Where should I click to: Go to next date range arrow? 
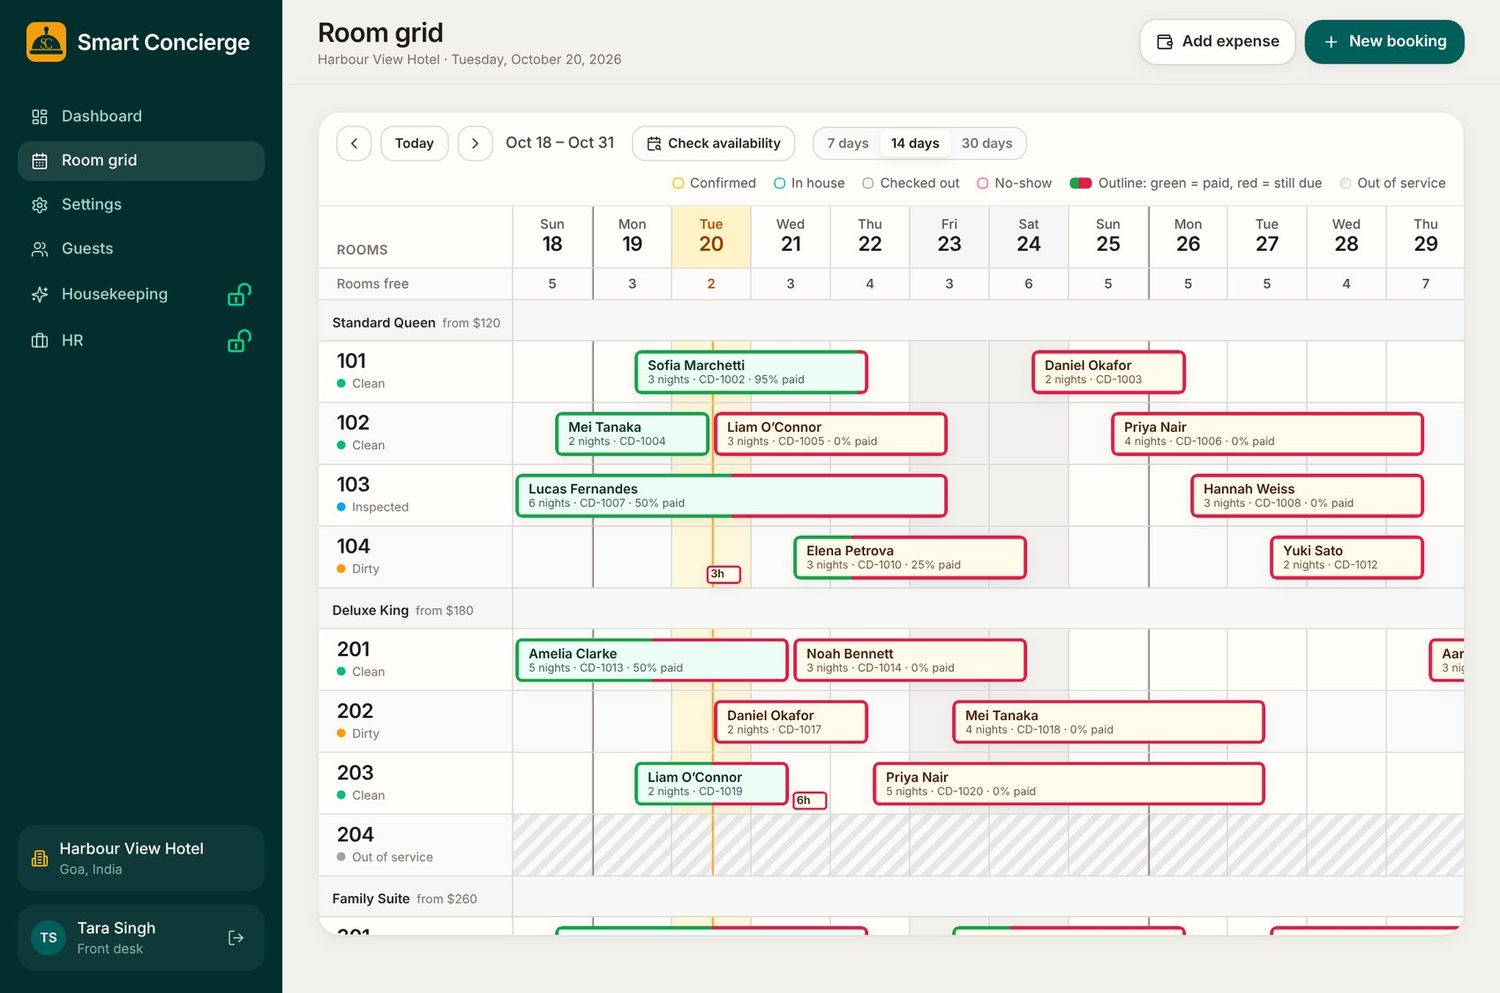(475, 143)
